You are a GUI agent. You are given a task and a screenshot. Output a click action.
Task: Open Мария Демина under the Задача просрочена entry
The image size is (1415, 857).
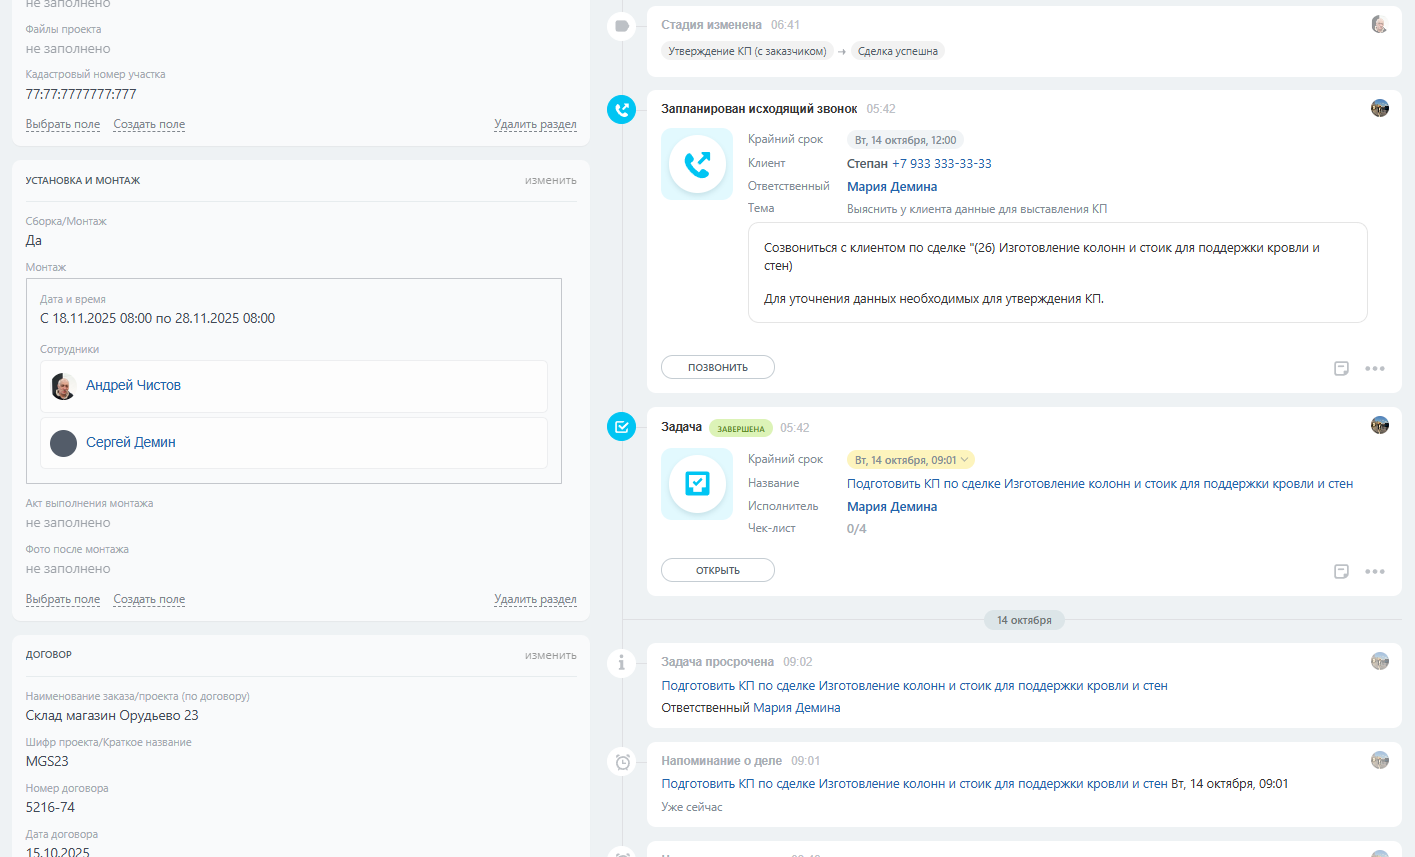797,708
